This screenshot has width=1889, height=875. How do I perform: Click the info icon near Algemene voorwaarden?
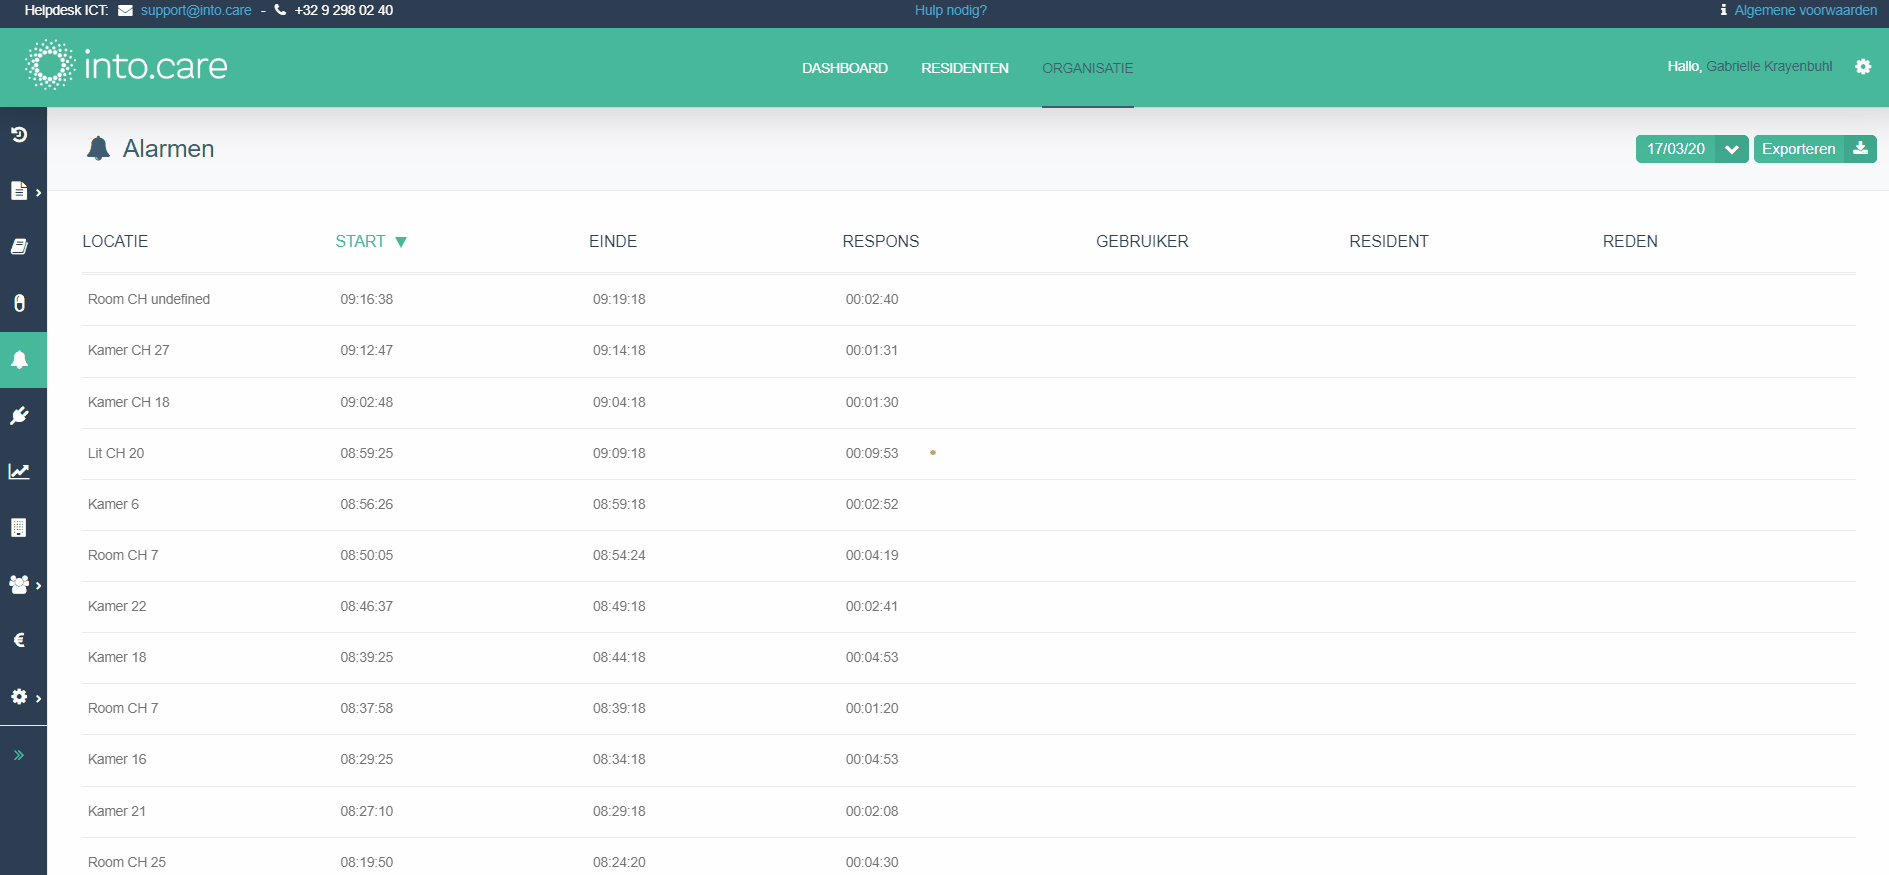[1723, 10]
